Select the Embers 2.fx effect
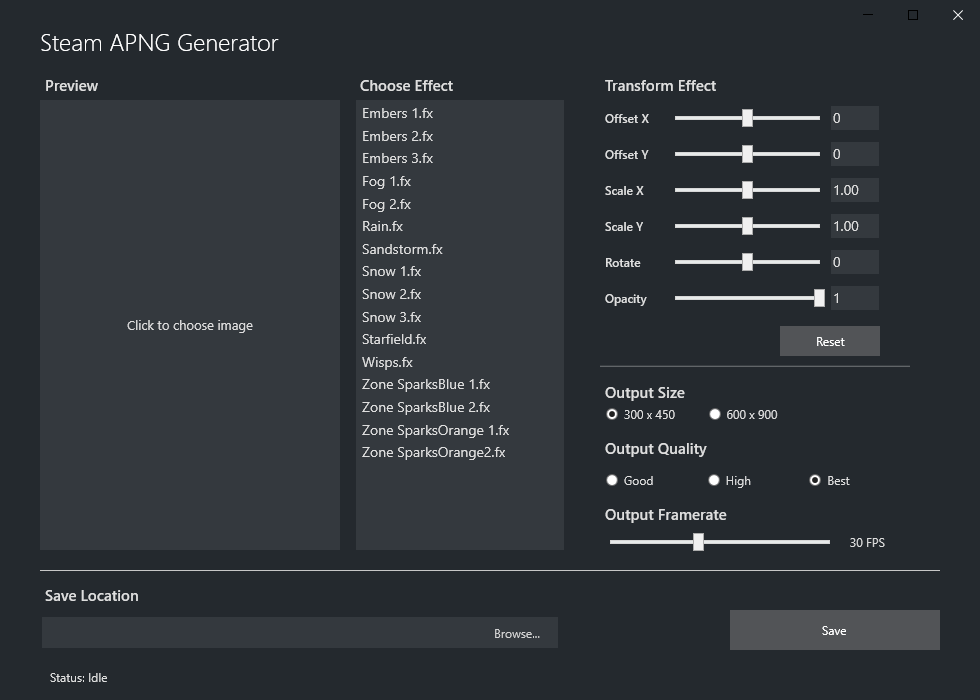 coord(459,136)
